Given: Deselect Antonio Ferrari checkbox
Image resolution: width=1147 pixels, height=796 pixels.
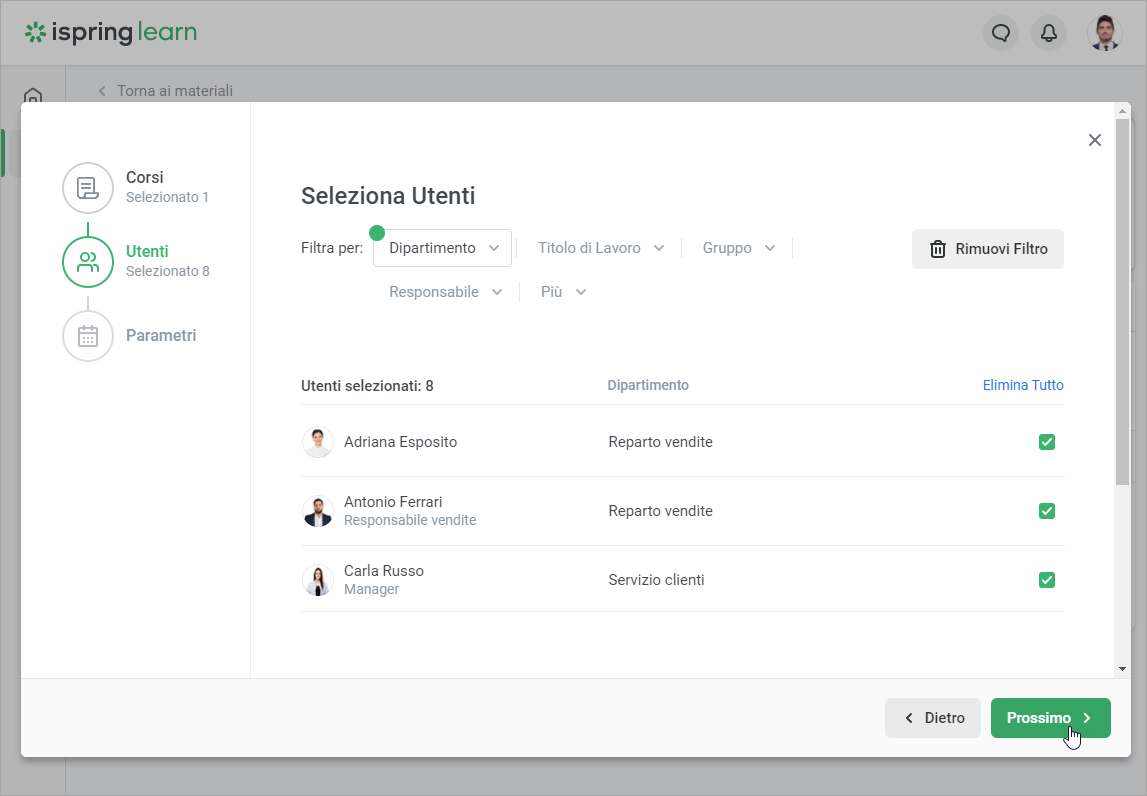Looking at the screenshot, I should (1047, 511).
